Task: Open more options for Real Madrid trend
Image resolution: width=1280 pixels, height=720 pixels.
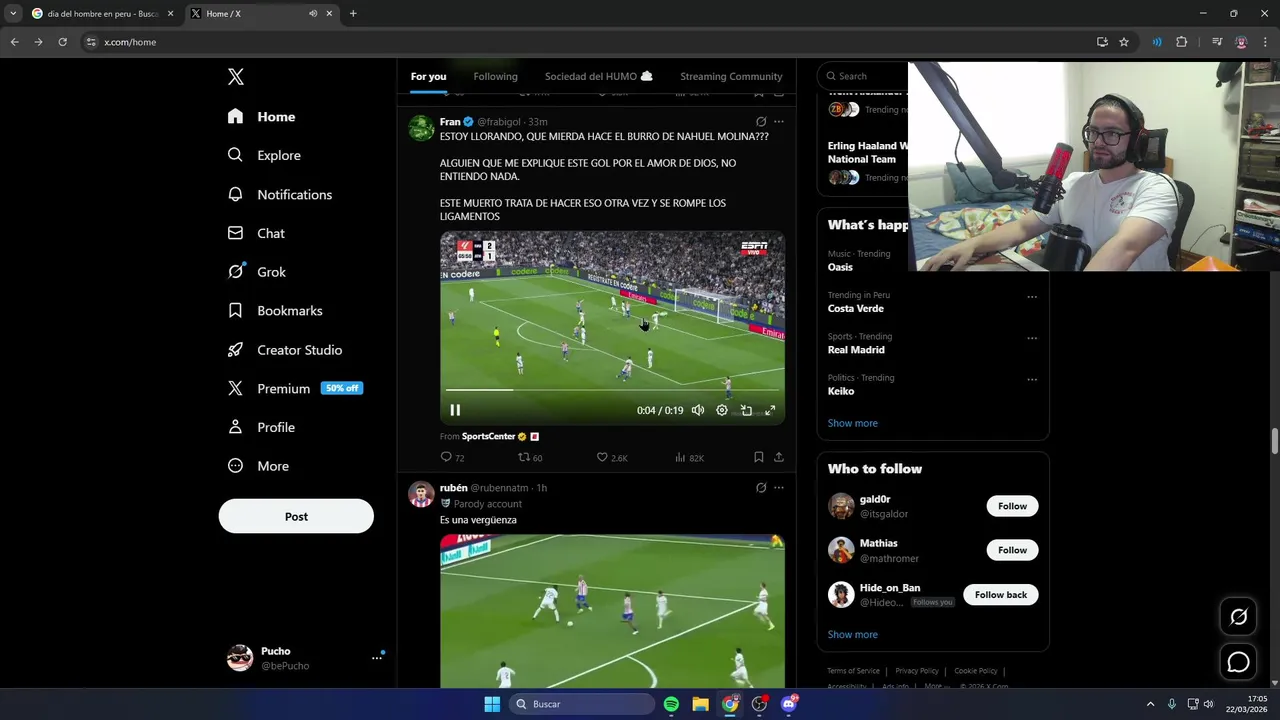Action: coord(1031,338)
